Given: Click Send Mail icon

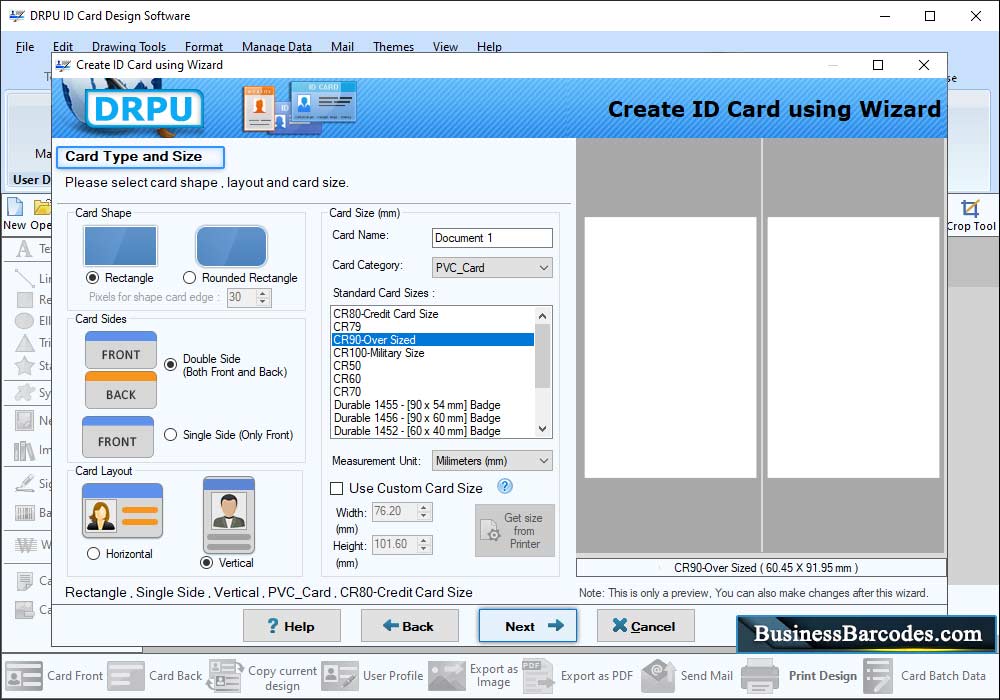Looking at the screenshot, I should [658, 676].
